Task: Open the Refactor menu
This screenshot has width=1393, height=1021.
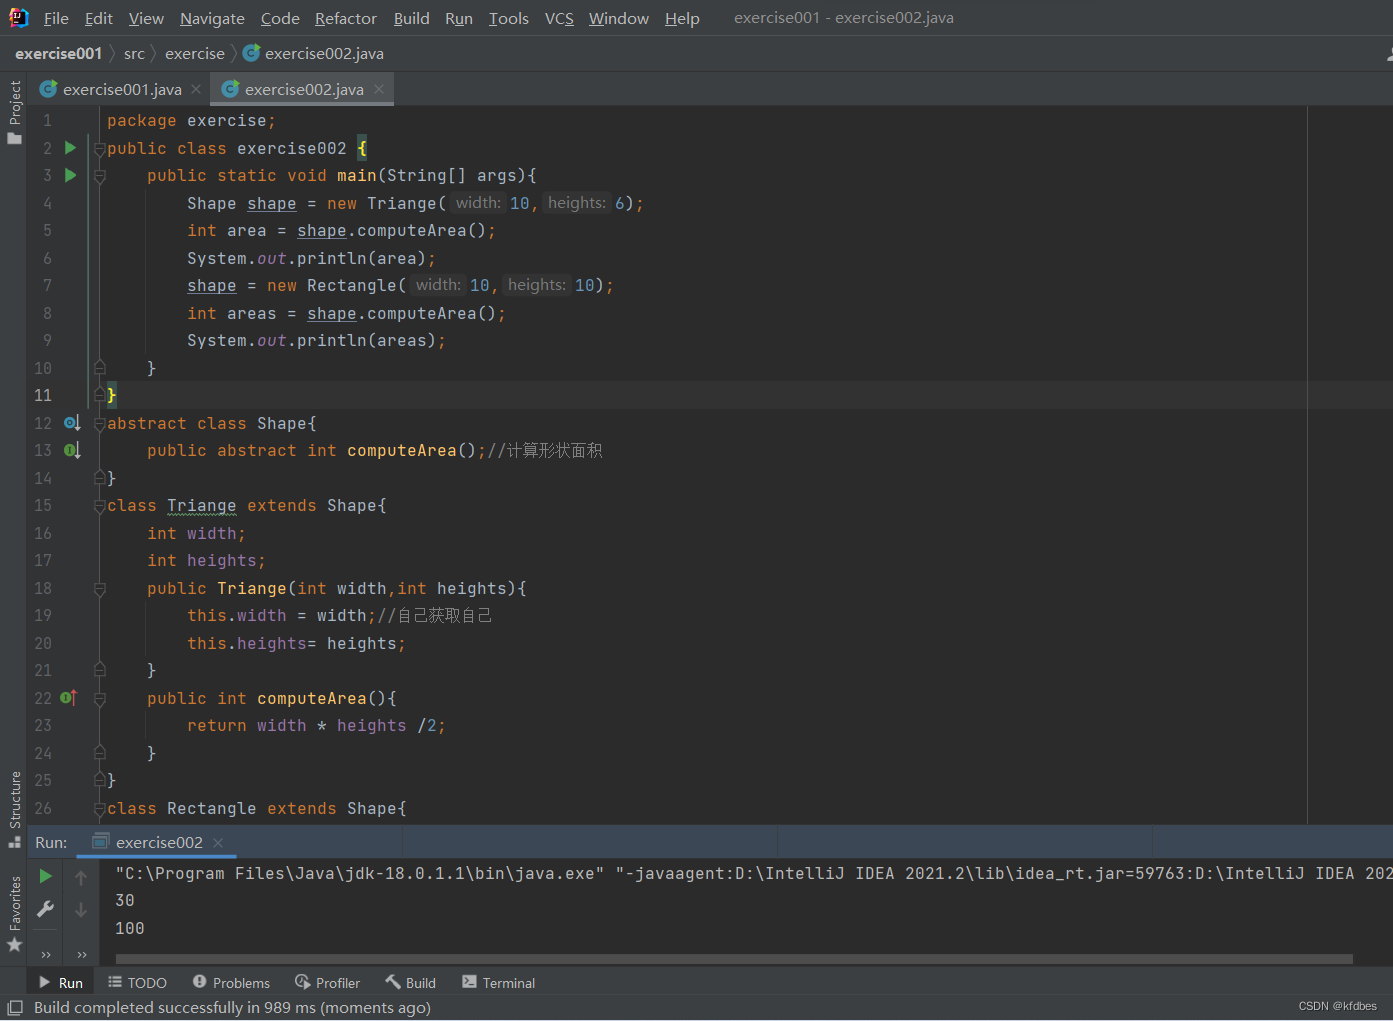Action: pos(345,18)
